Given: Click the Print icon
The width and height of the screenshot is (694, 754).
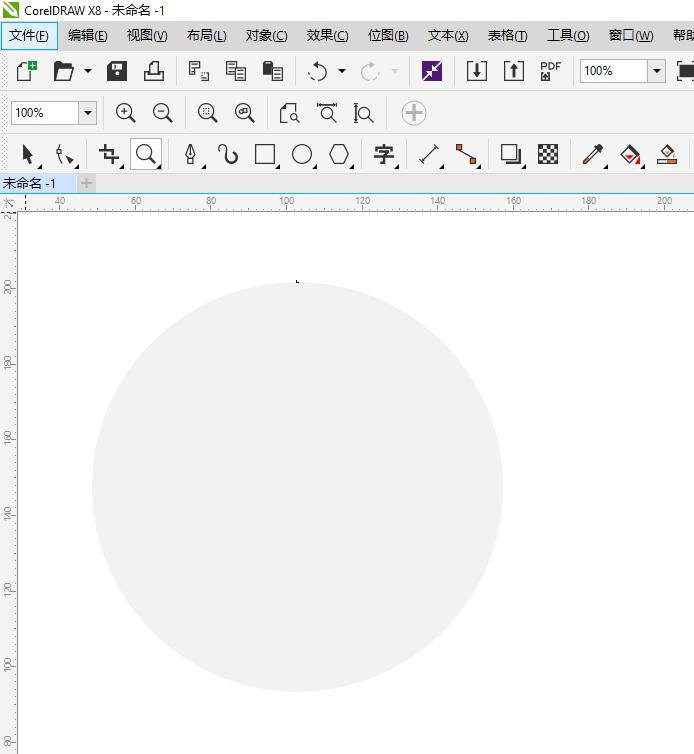Looking at the screenshot, I should tap(154, 71).
